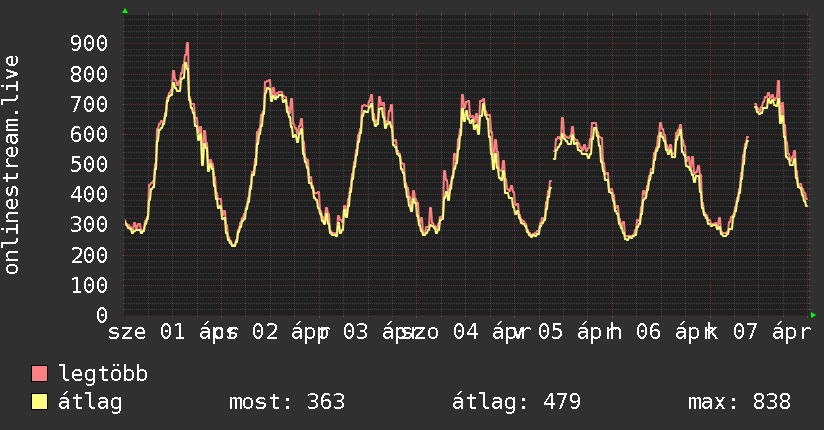This screenshot has width=824, height=430.
Task: Click the 'max: 838' statistic
Action: pos(739,402)
